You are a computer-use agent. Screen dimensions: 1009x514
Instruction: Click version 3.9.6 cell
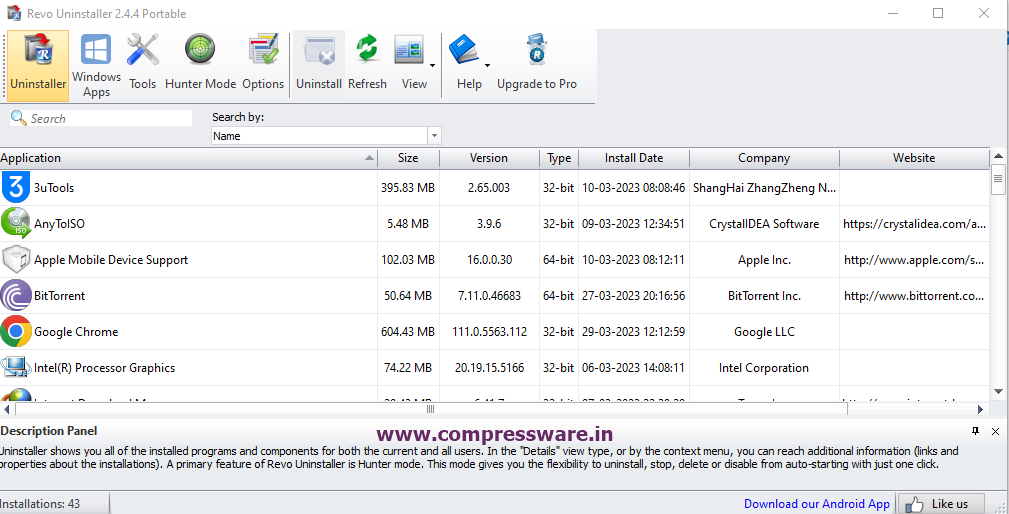(489, 224)
